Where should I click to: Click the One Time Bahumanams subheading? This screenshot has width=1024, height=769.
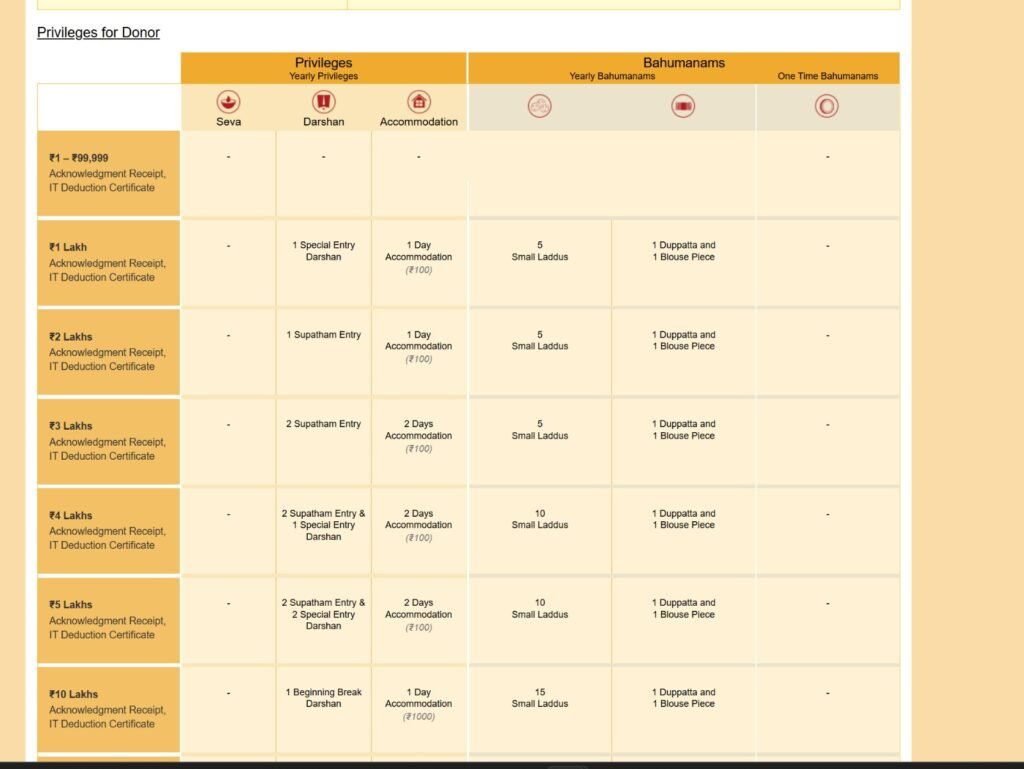coord(827,76)
